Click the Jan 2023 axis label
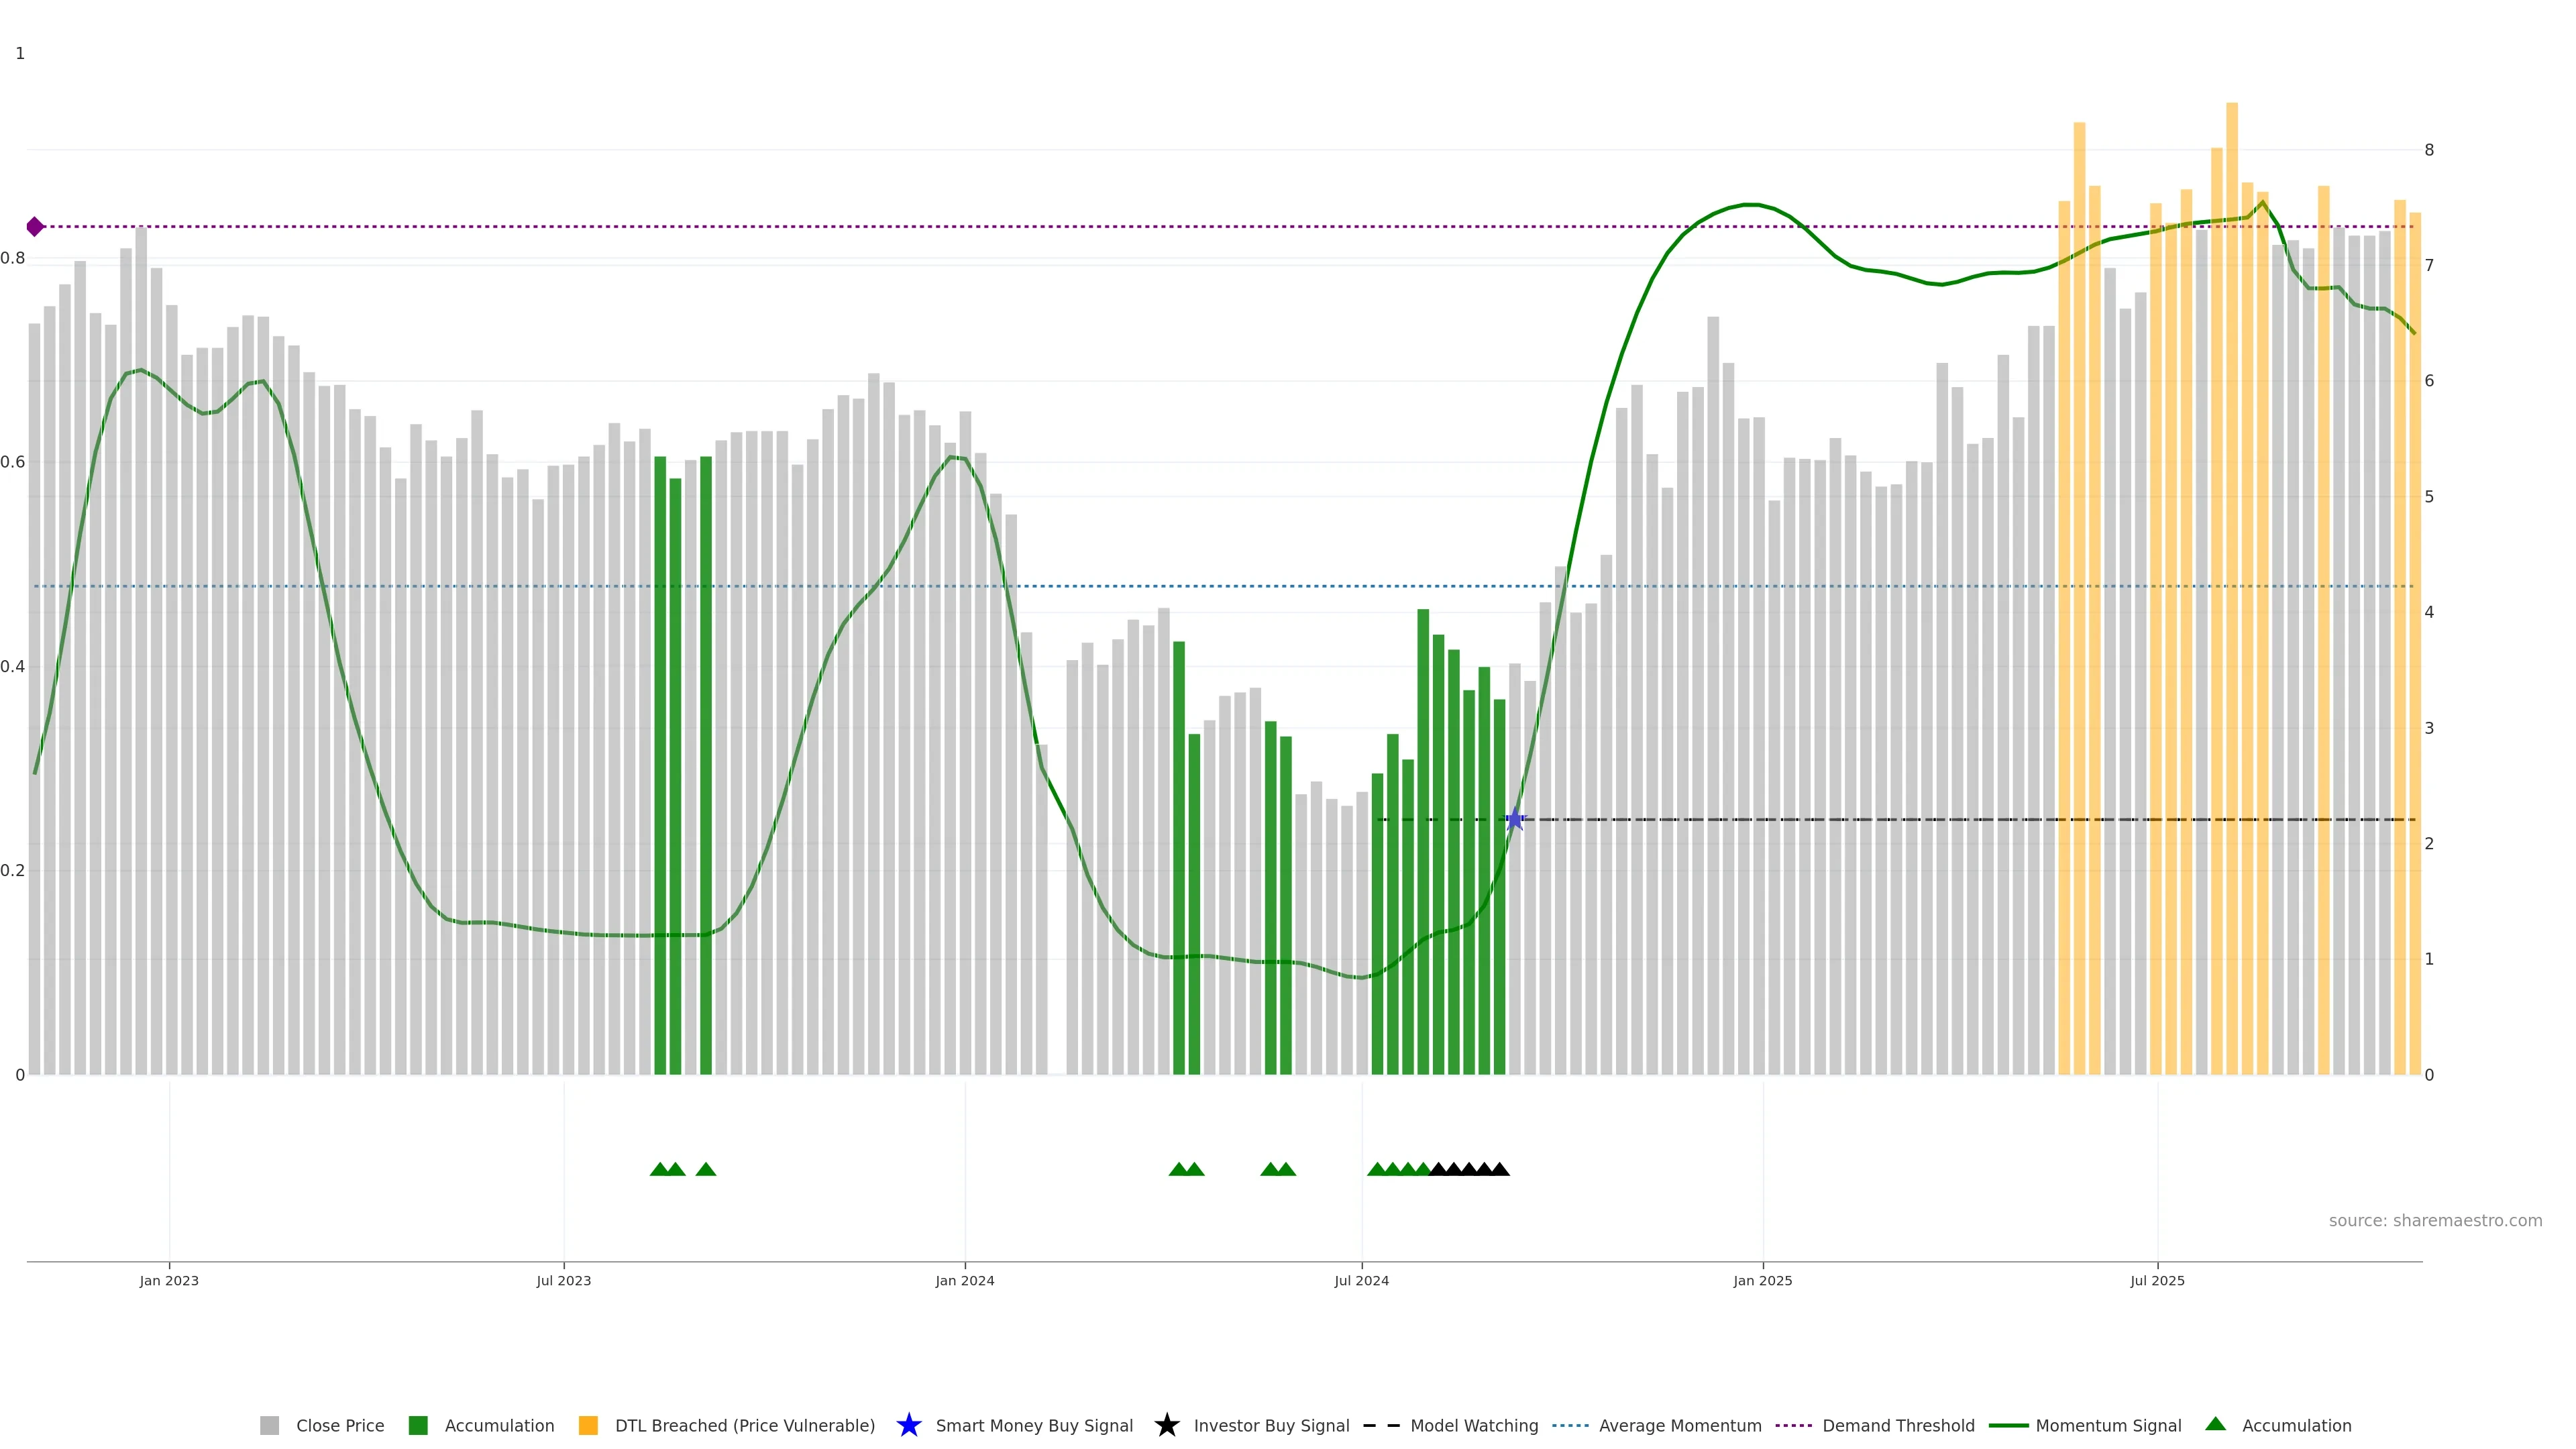The height and width of the screenshot is (1449, 2576). [x=169, y=1281]
